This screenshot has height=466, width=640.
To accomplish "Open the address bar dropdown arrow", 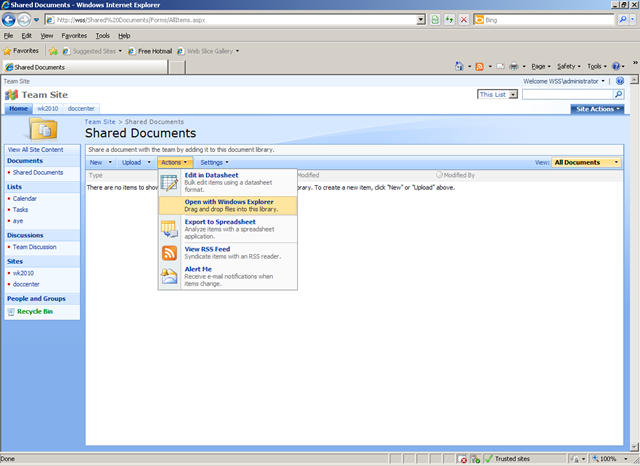I will (421, 20).
